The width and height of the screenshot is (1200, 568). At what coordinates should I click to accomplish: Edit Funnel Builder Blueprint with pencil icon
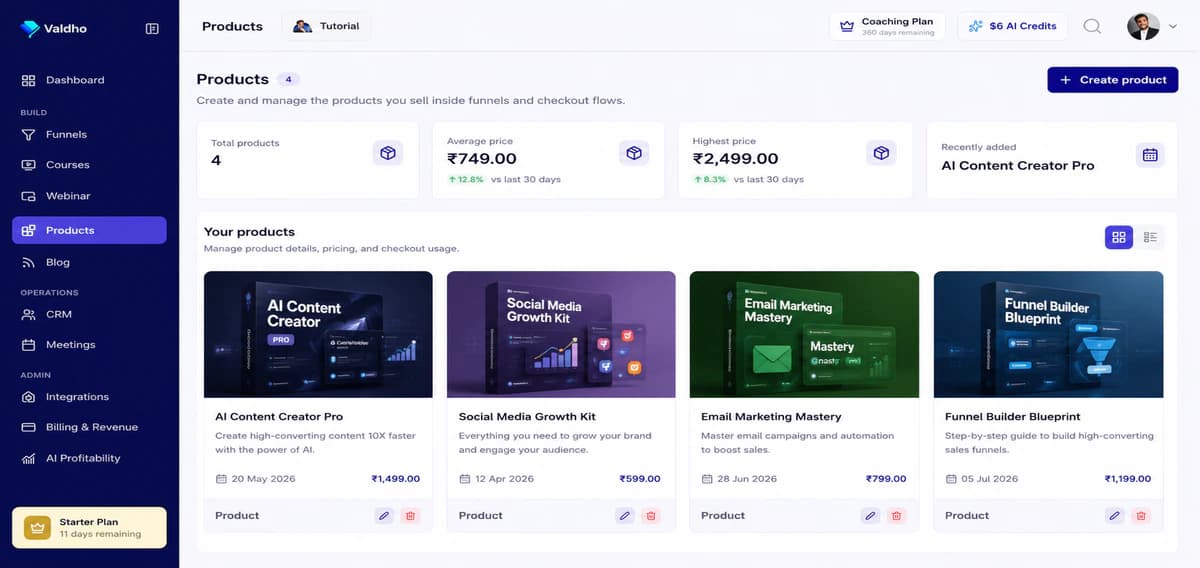point(1115,516)
